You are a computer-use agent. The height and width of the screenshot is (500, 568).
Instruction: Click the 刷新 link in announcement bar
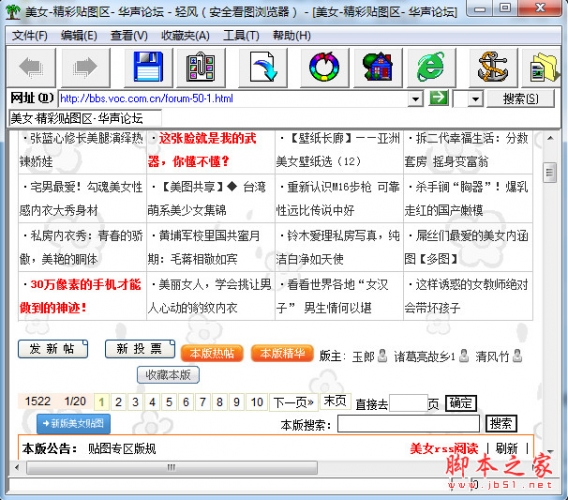pos(506,449)
